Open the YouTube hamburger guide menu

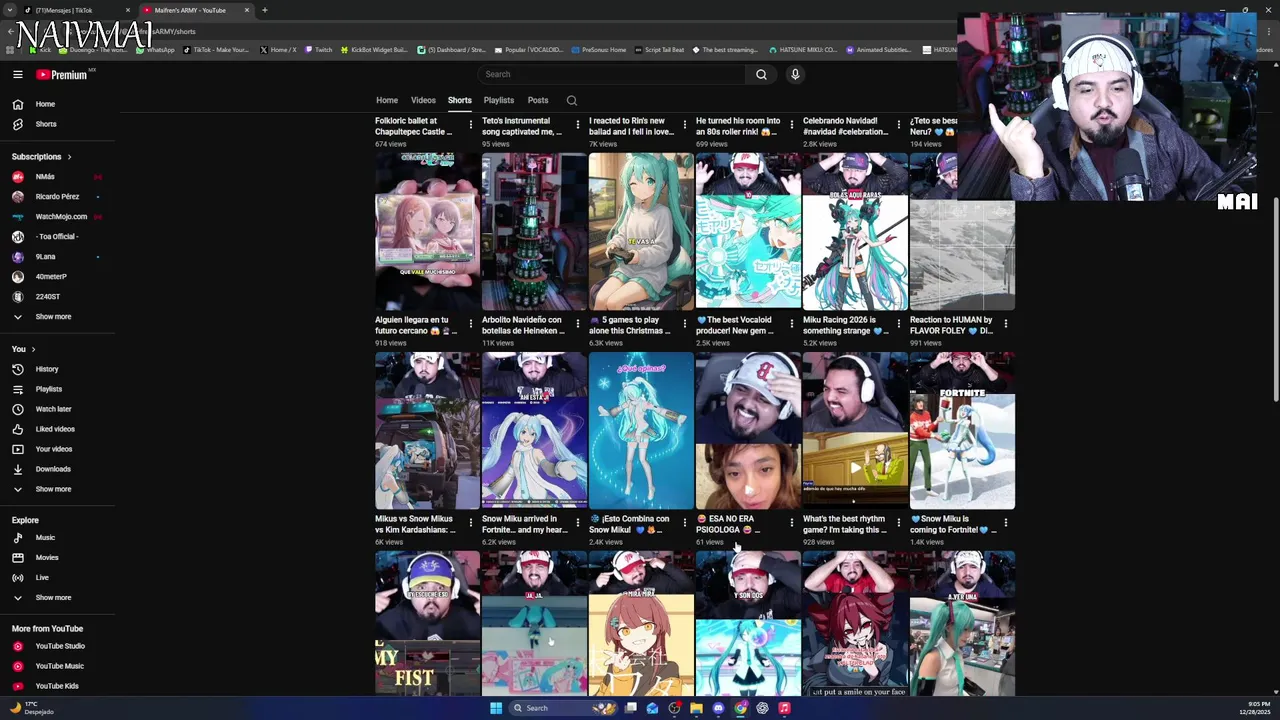(17, 74)
